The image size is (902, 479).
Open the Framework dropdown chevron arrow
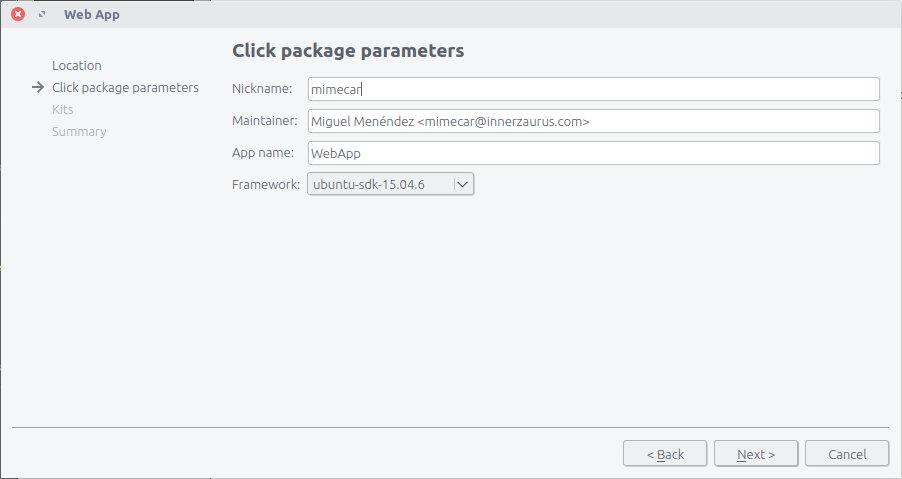463,185
